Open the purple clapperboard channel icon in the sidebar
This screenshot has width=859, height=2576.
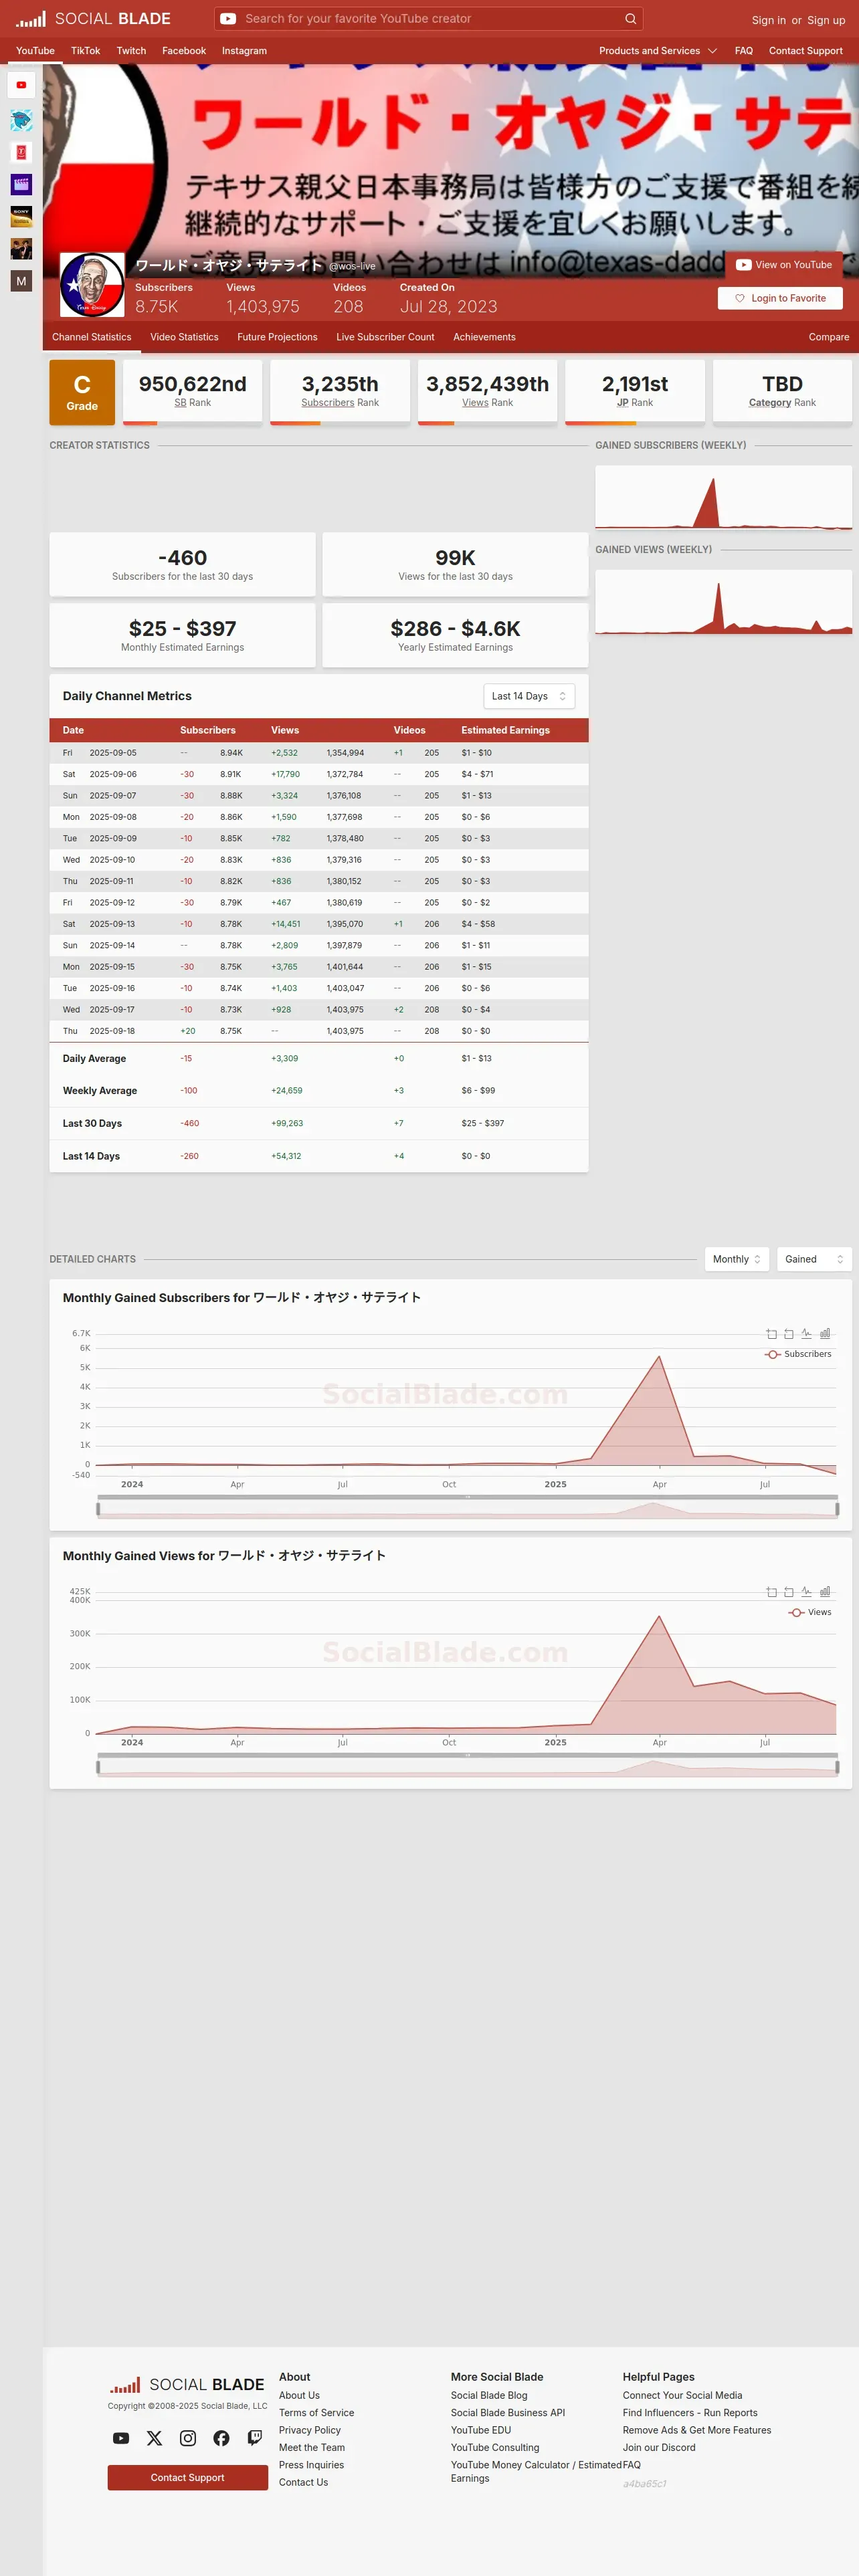pyautogui.click(x=21, y=184)
